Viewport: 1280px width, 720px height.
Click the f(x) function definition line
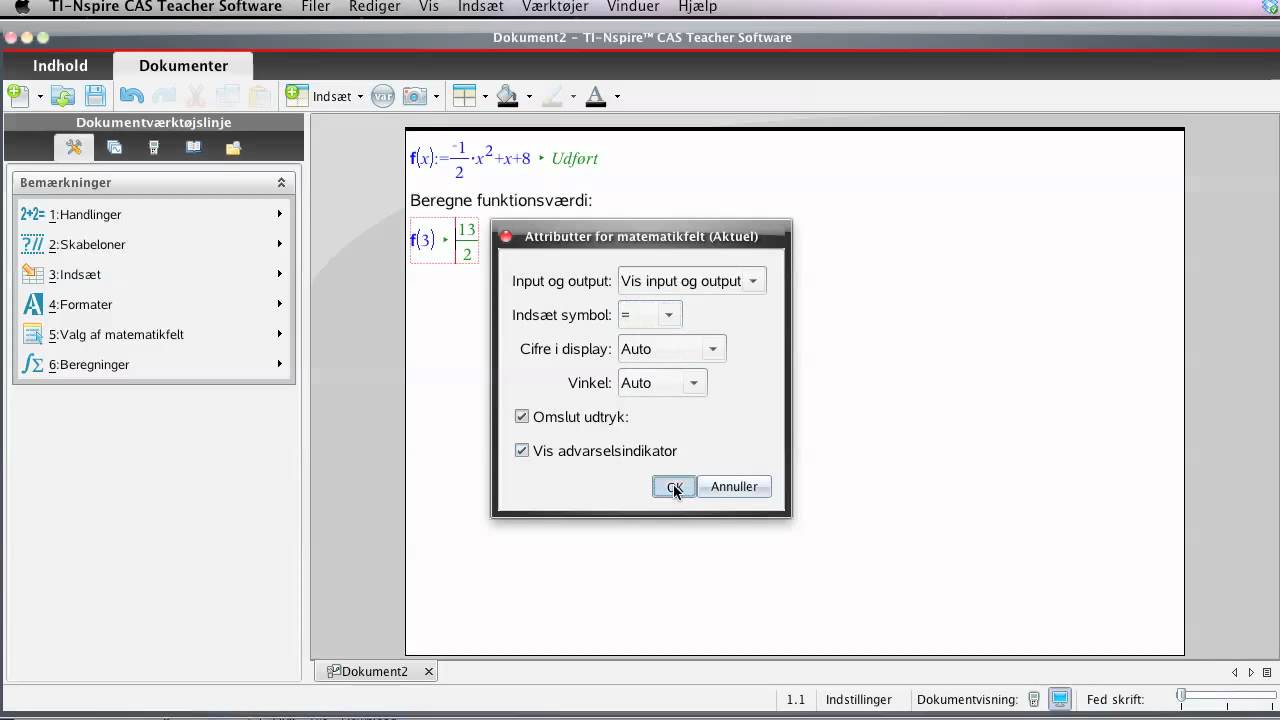pos(504,158)
